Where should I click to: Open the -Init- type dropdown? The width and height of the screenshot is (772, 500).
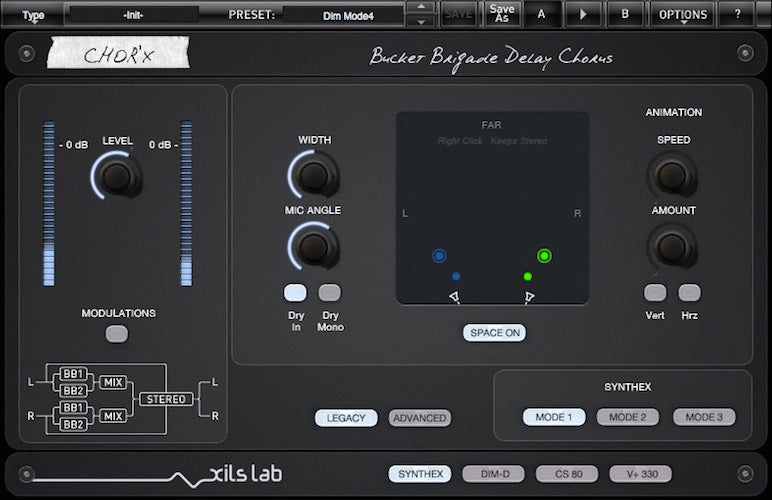pyautogui.click(x=132, y=15)
